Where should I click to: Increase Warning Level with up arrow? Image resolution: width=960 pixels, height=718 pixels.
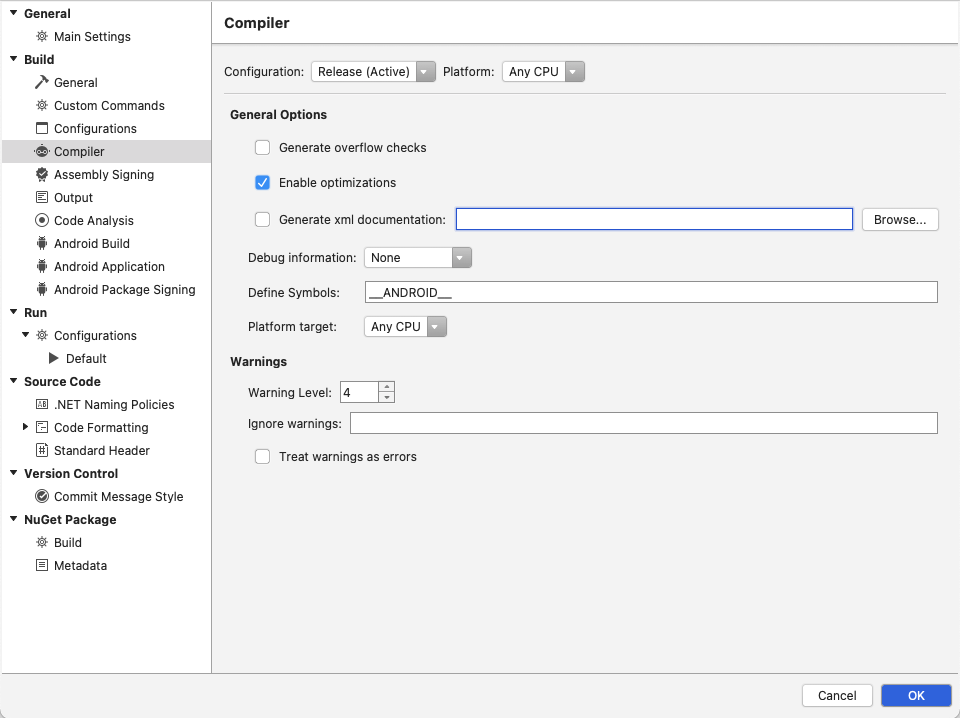[386, 387]
